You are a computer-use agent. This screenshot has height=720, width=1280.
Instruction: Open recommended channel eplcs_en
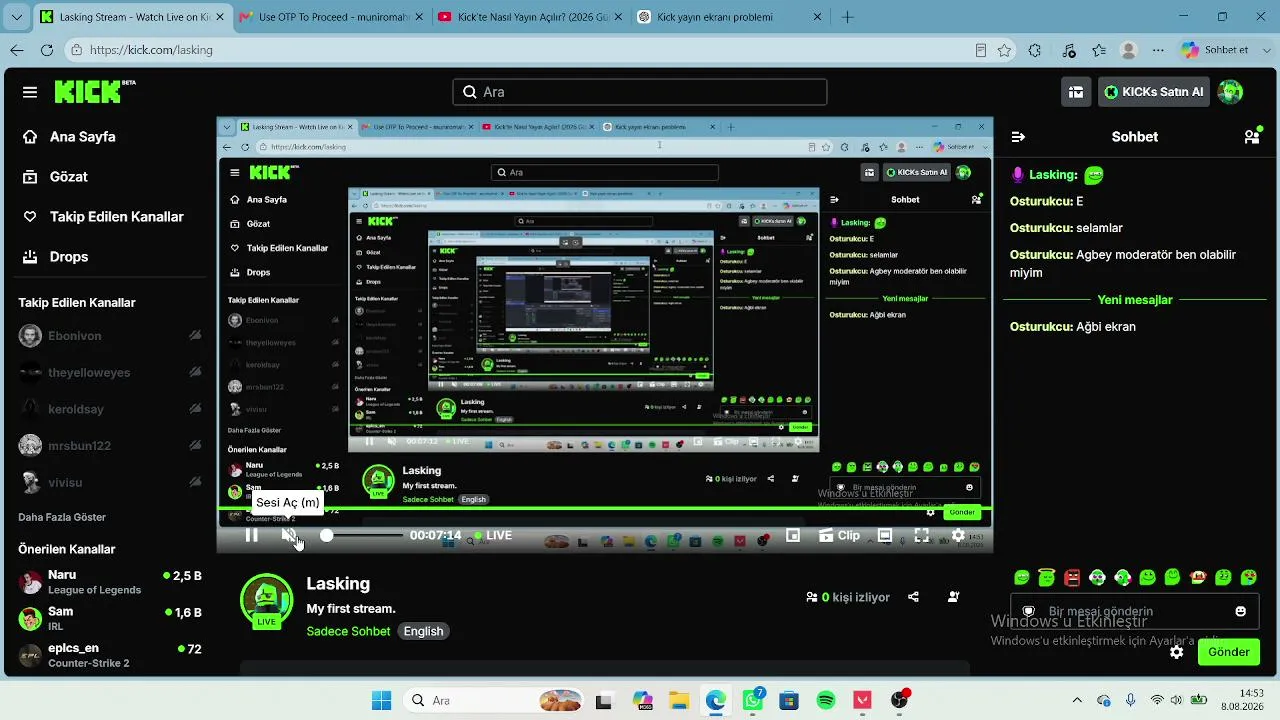110,655
